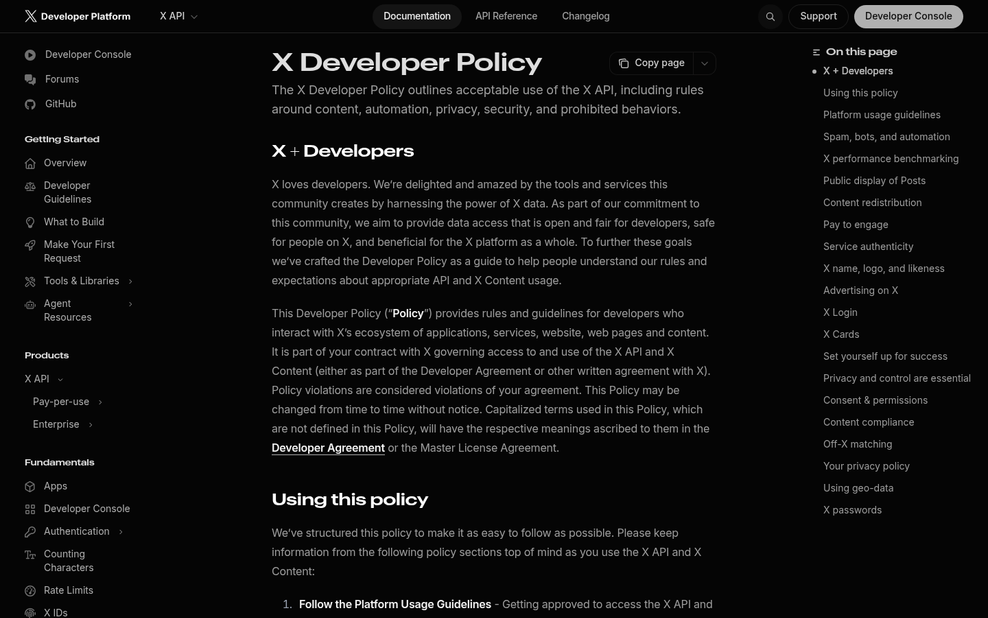Viewport: 988px width, 618px height.
Task: Expand the Authentication submenu chevron
Action: point(121,532)
